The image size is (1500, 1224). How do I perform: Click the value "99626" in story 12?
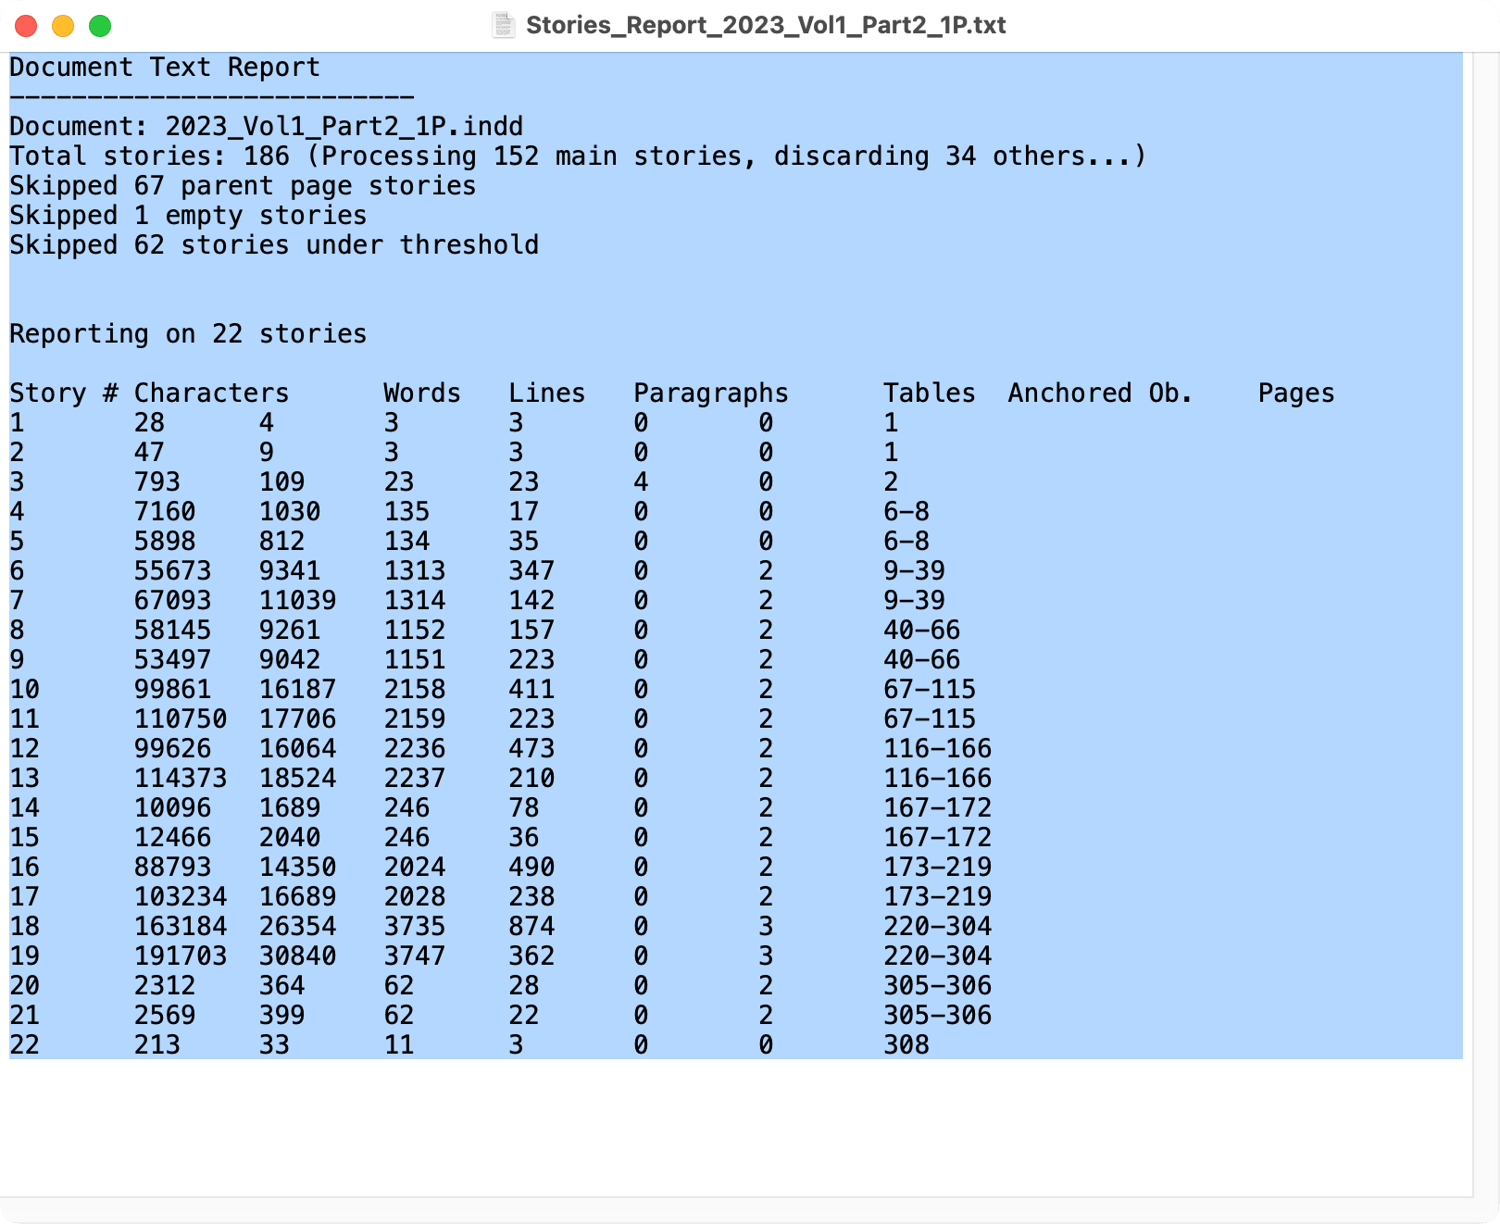click(x=173, y=749)
